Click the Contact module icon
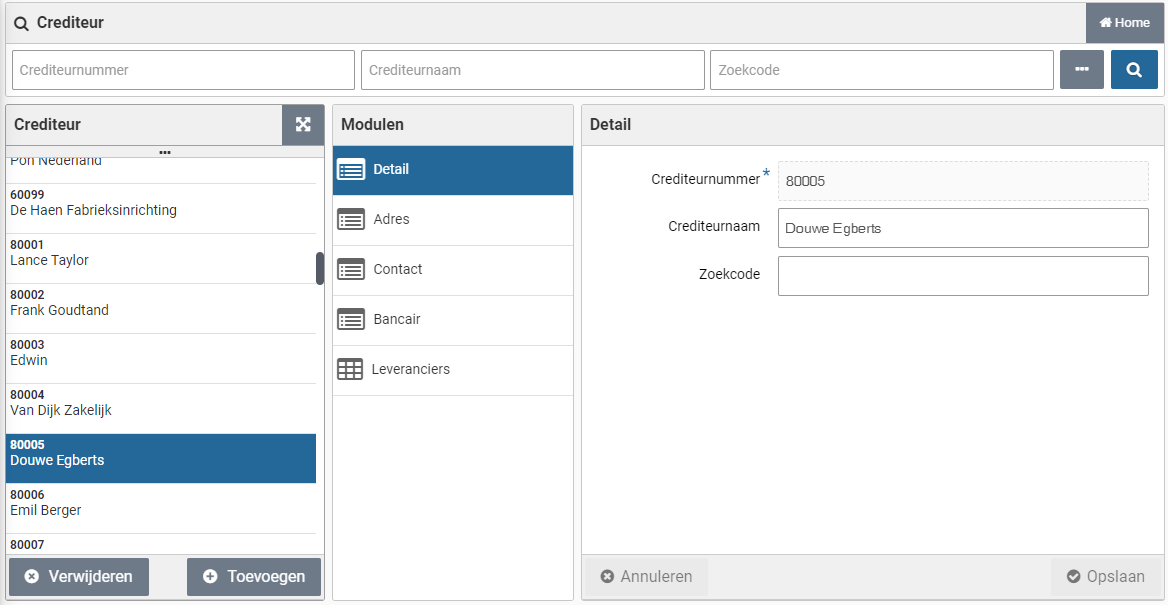This screenshot has height=605, width=1168. pyautogui.click(x=351, y=270)
